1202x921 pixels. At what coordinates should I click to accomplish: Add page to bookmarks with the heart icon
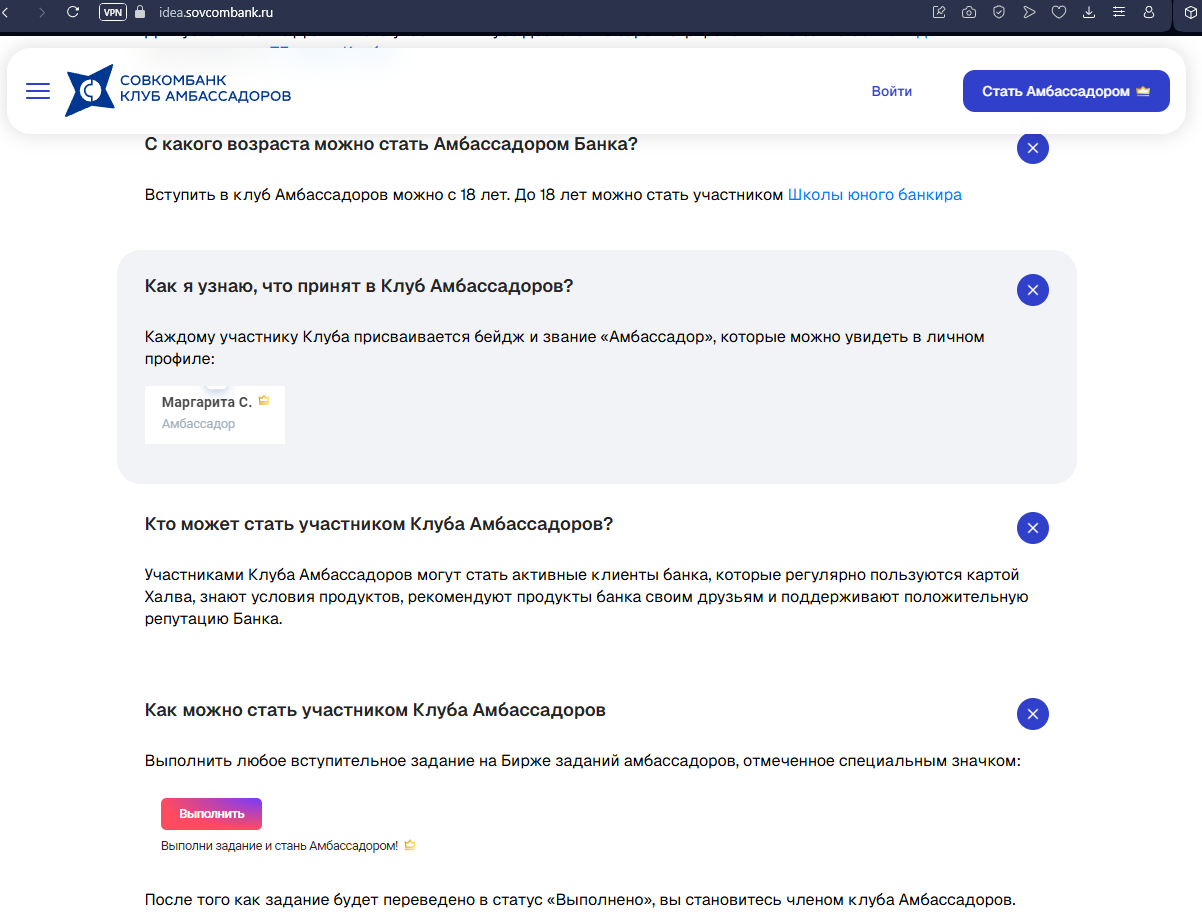tap(1058, 12)
